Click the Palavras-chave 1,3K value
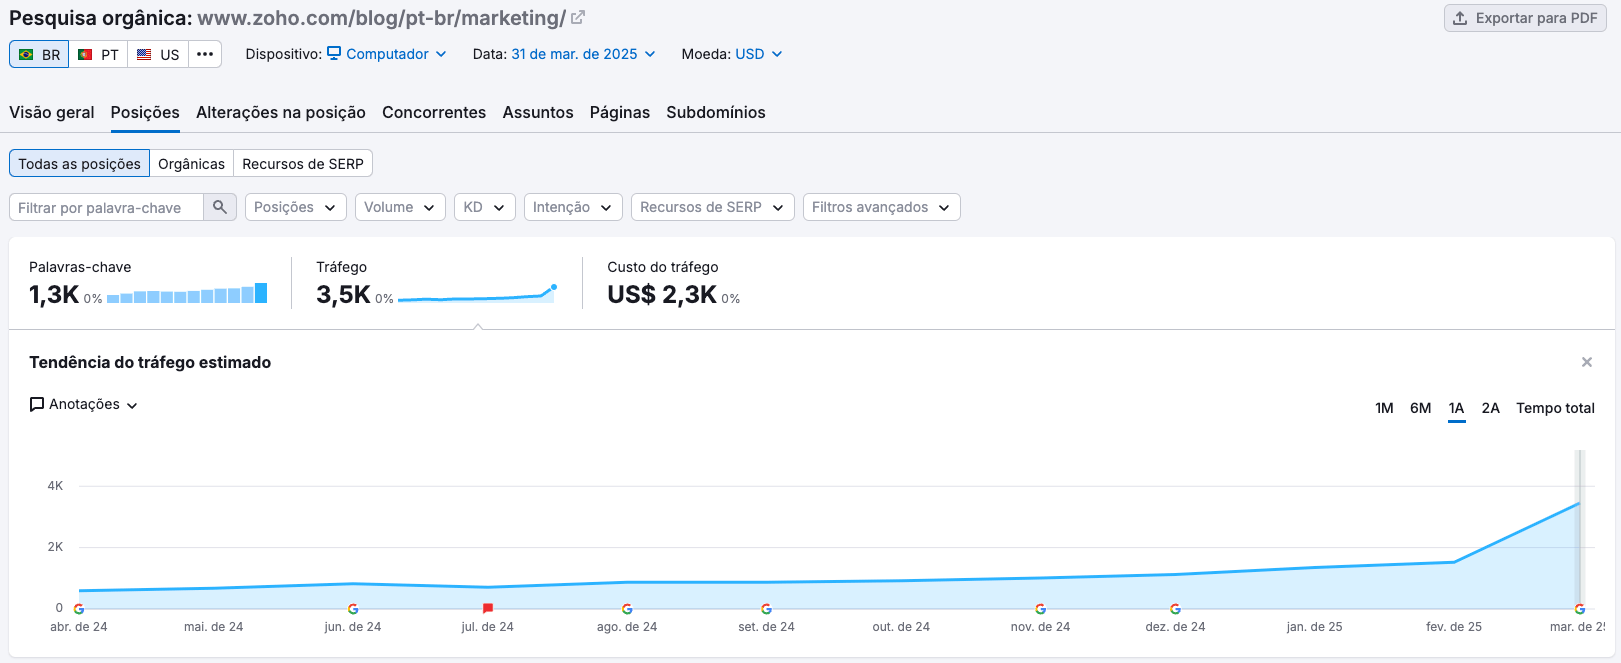1621x663 pixels. coord(54,295)
